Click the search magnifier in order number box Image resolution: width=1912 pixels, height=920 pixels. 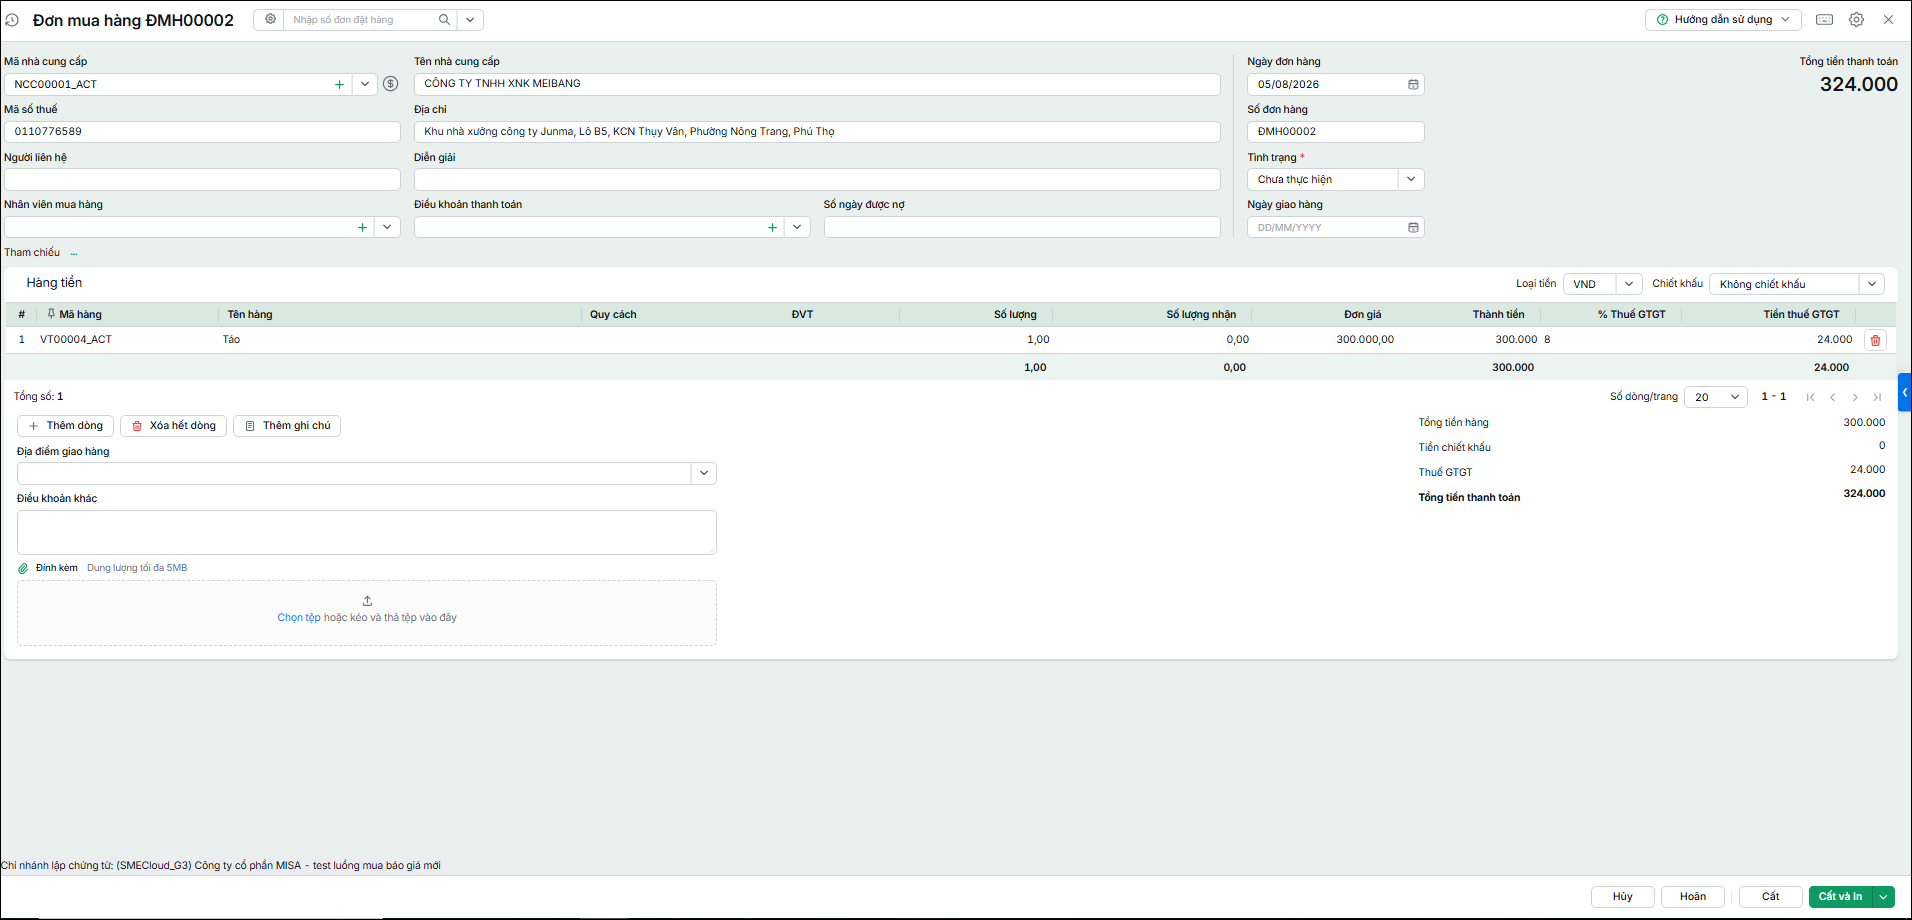point(444,20)
